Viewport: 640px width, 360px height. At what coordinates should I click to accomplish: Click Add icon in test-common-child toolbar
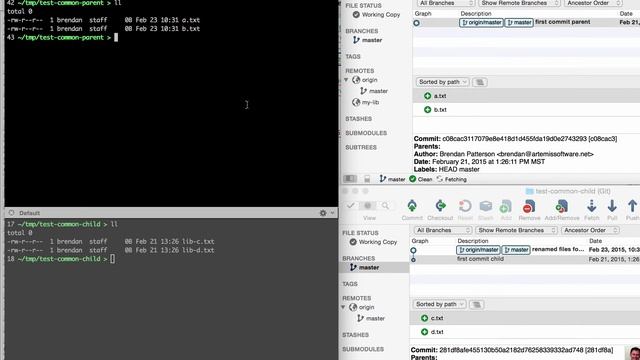click(x=506, y=206)
